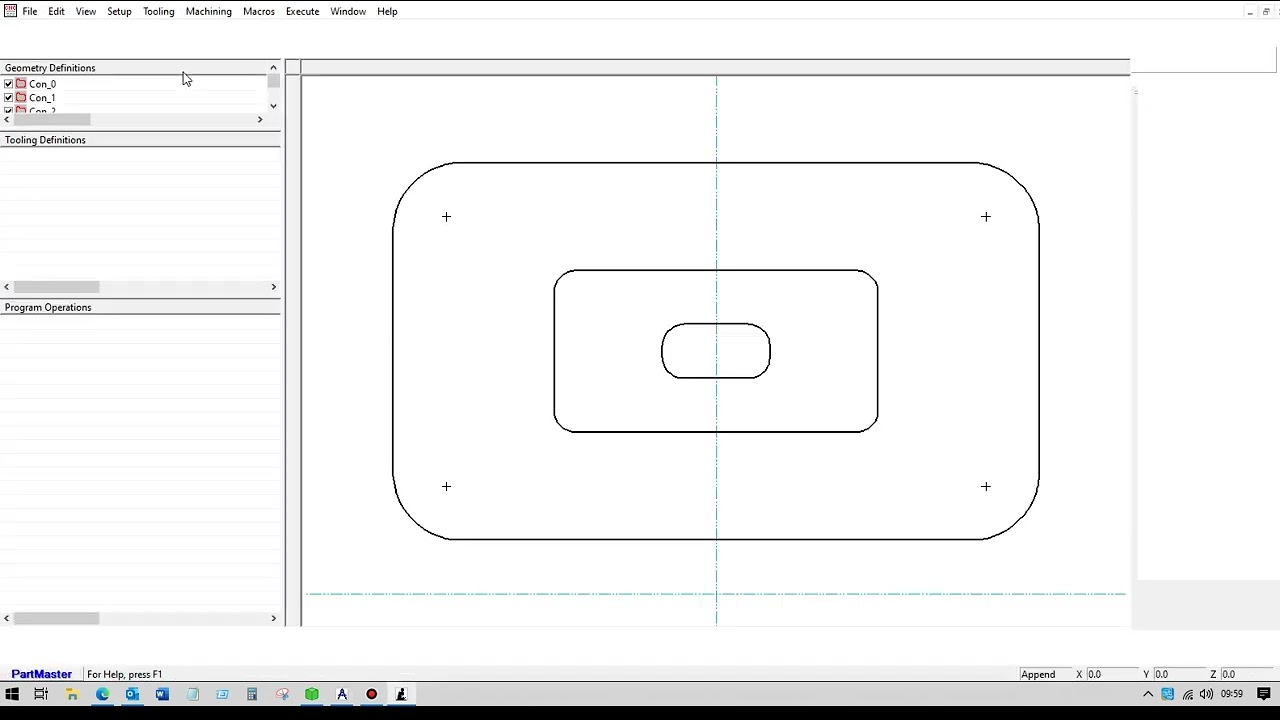Open the Help menu
Screen dimensions: 1280x720
pos(387,11)
